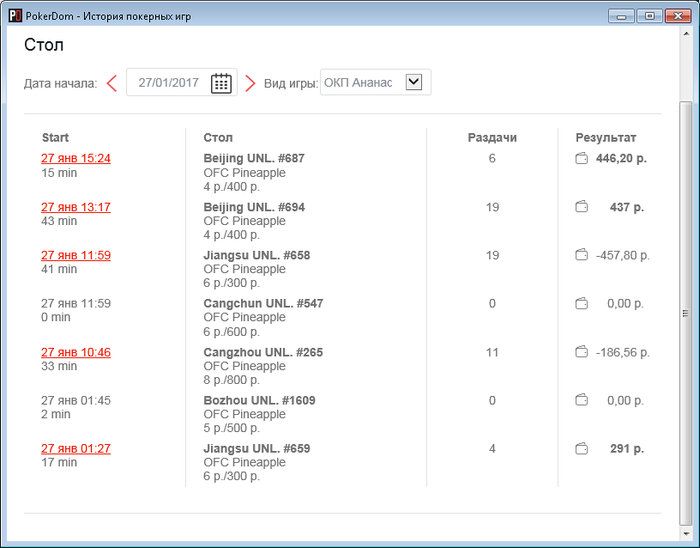Select table name Cangchun UNL. #547

click(x=263, y=303)
